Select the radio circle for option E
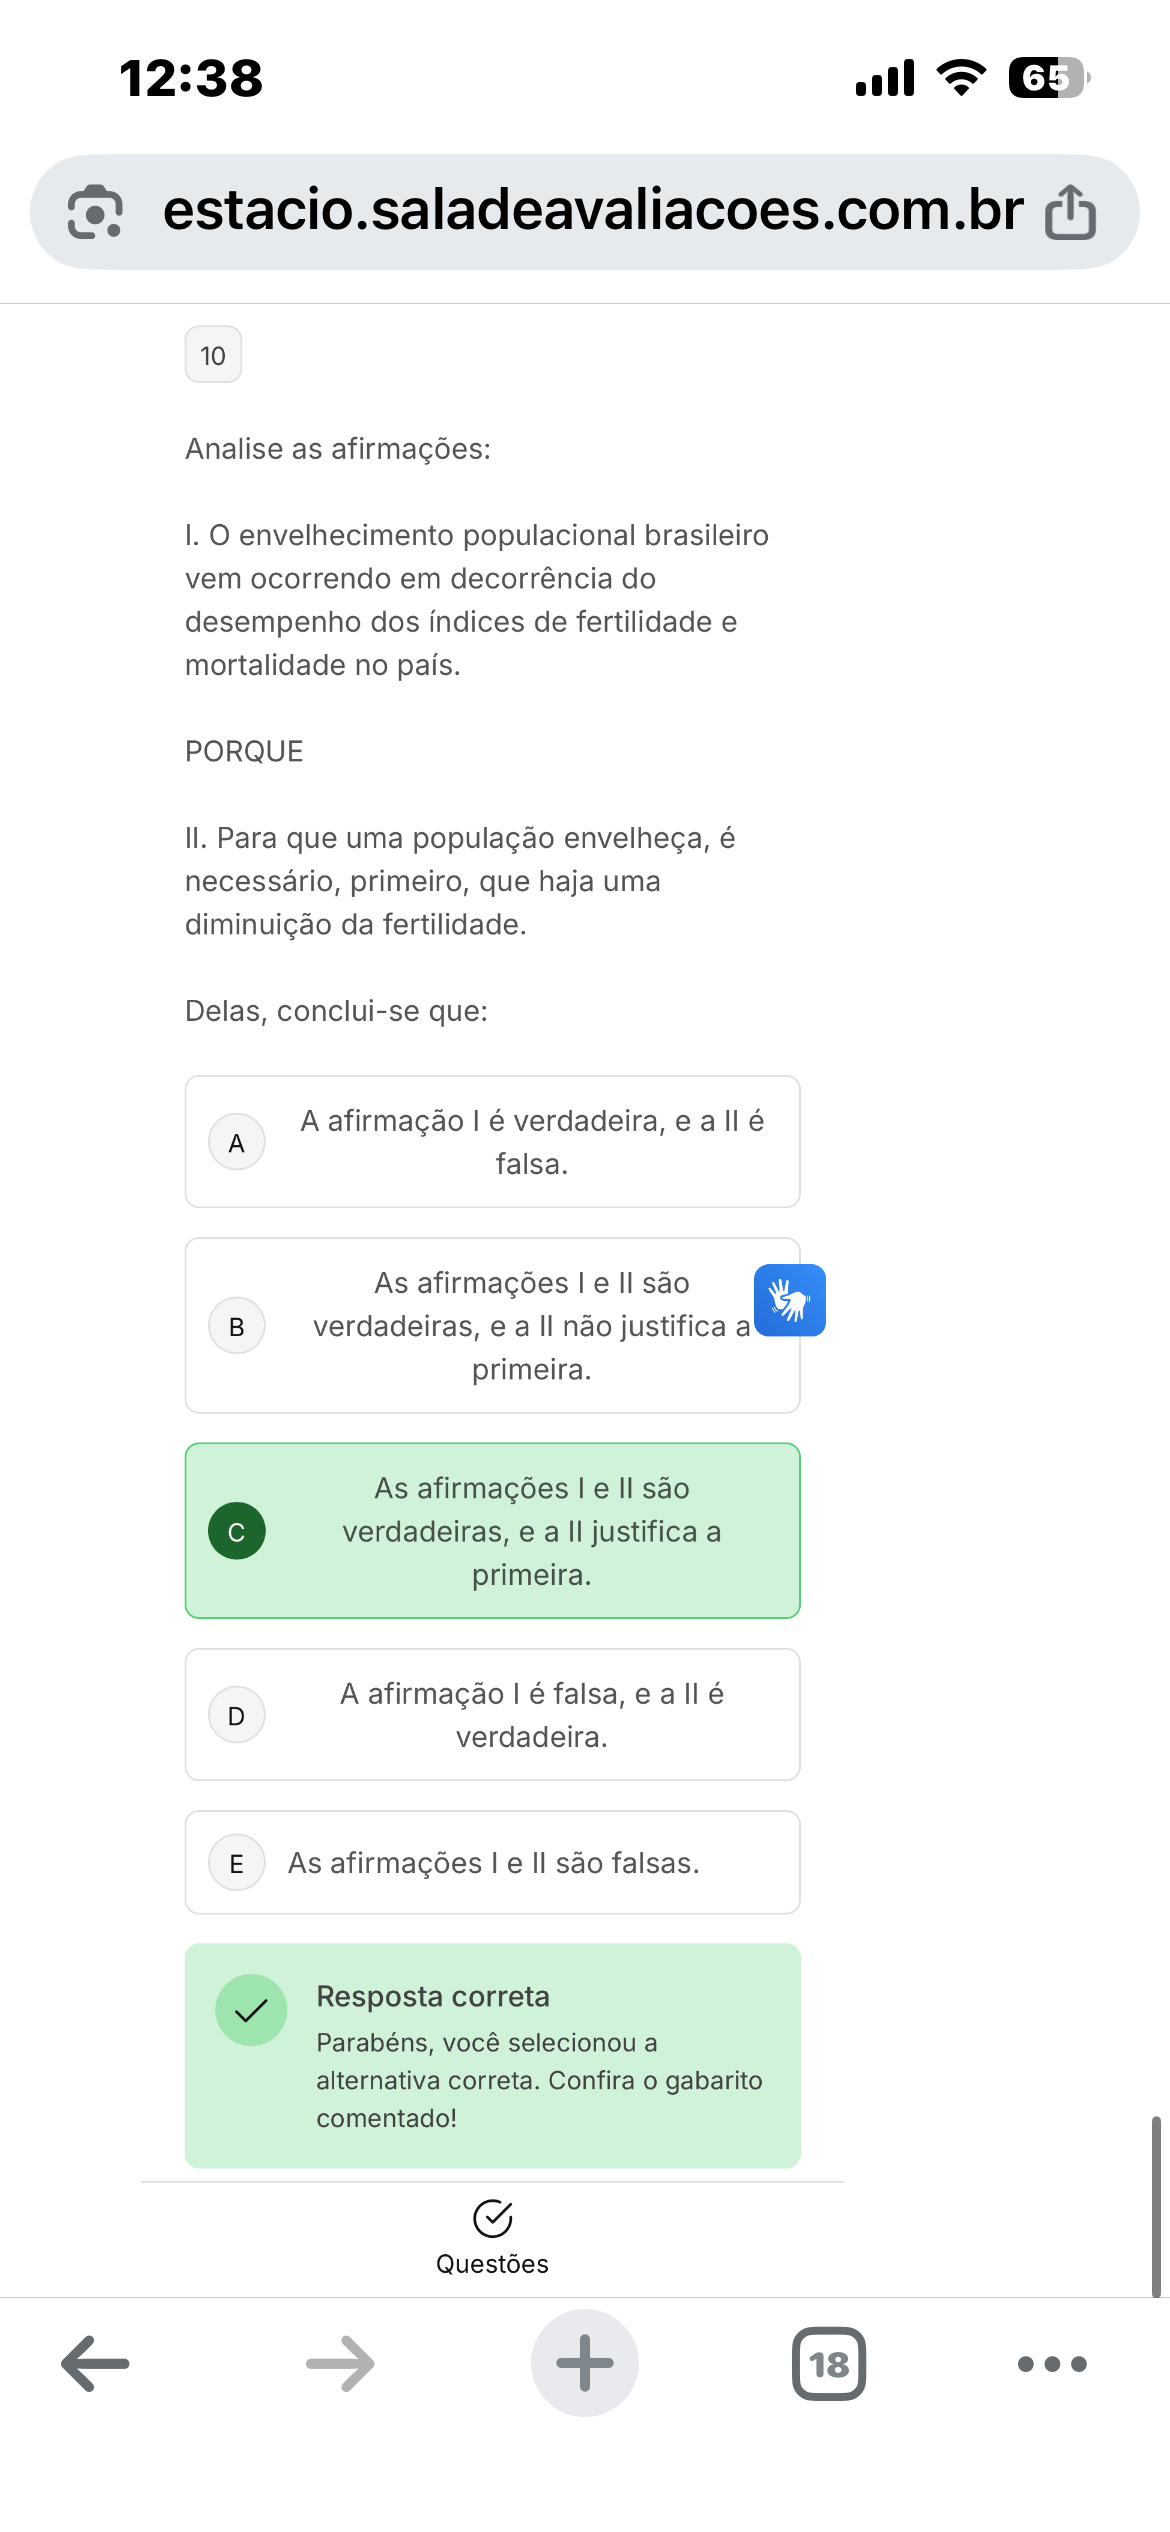This screenshot has width=1170, height=2532. click(x=237, y=1863)
